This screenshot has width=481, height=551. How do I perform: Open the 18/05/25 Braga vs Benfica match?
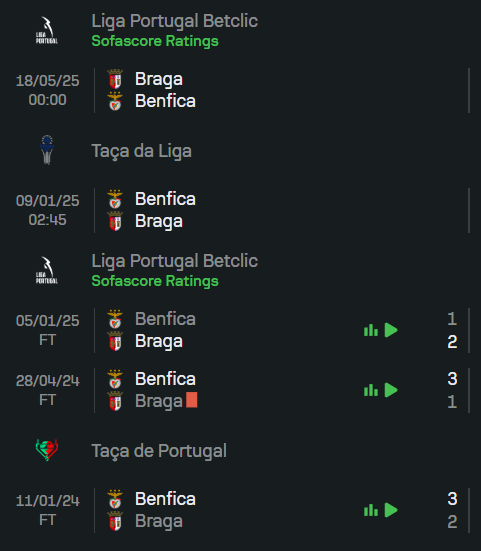click(242, 90)
